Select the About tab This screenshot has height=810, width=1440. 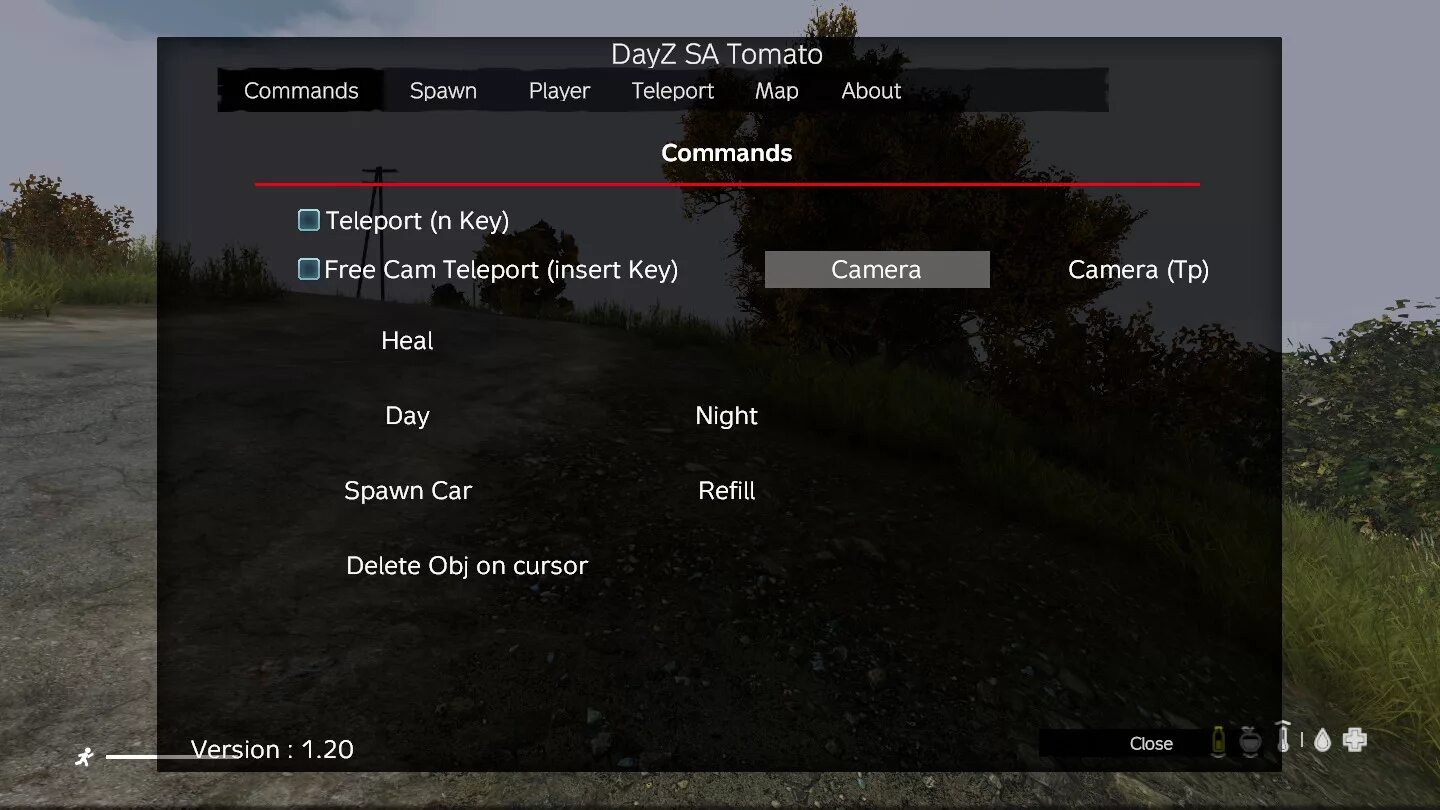(x=871, y=91)
